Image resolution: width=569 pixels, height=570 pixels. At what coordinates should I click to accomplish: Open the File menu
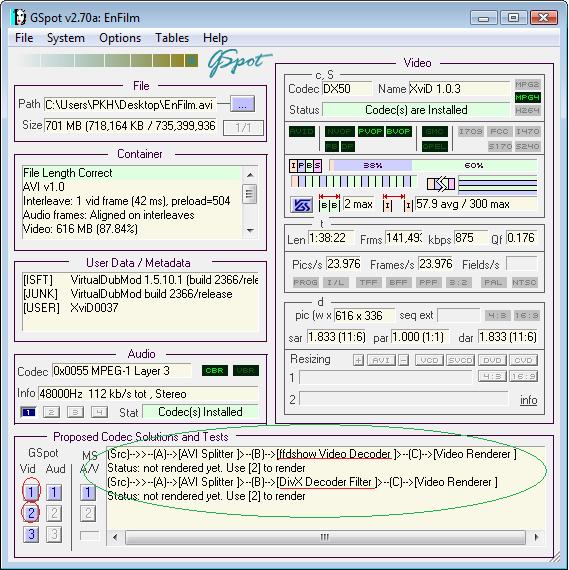[x=24, y=38]
